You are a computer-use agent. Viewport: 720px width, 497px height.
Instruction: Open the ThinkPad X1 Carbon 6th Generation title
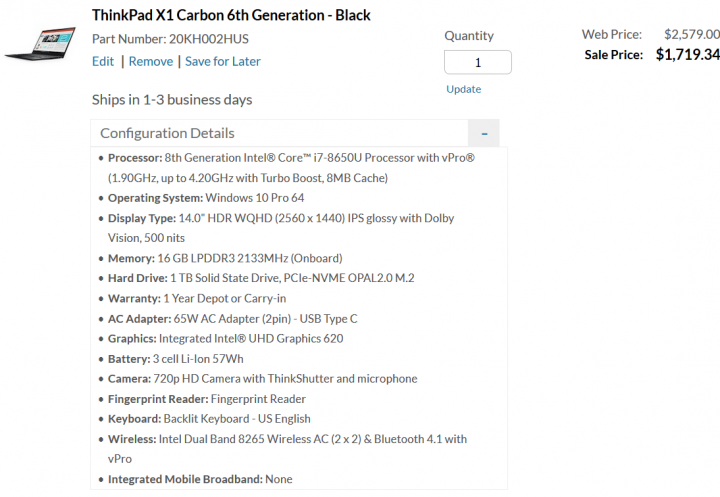231,15
